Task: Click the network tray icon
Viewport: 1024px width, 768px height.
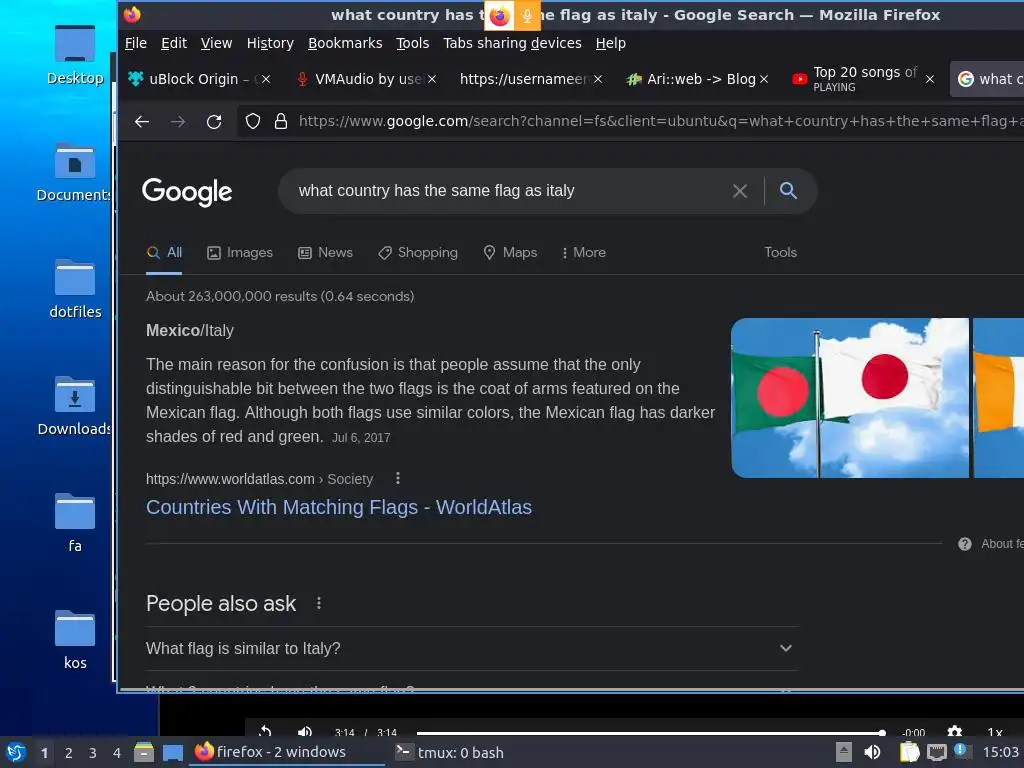Action: tap(936, 752)
